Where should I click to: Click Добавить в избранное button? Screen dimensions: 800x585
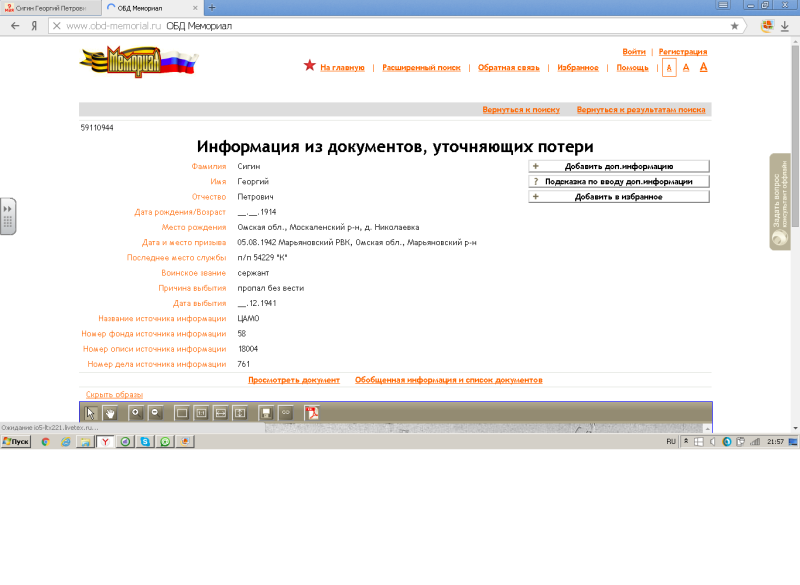[x=619, y=197]
